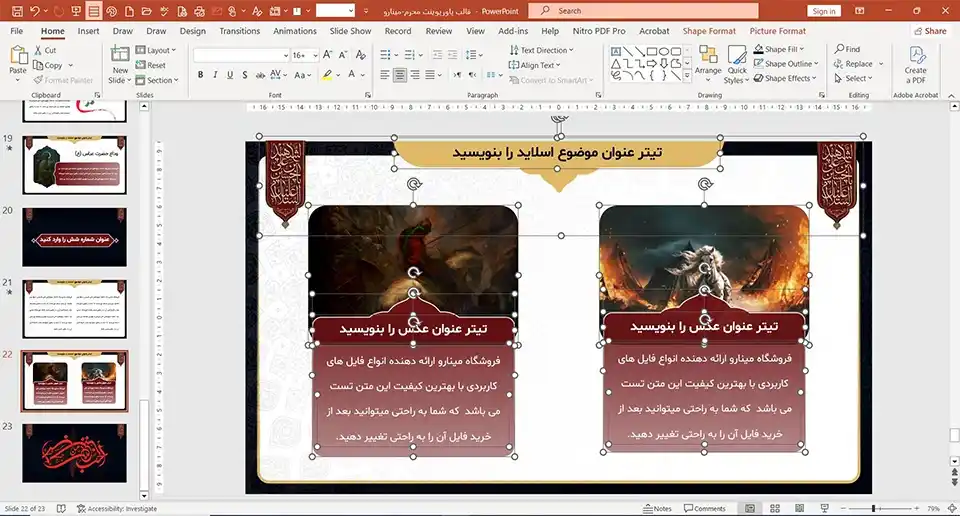Screen dimensions: 960x516
Task: Open the Arrange objects menu
Action: [708, 63]
